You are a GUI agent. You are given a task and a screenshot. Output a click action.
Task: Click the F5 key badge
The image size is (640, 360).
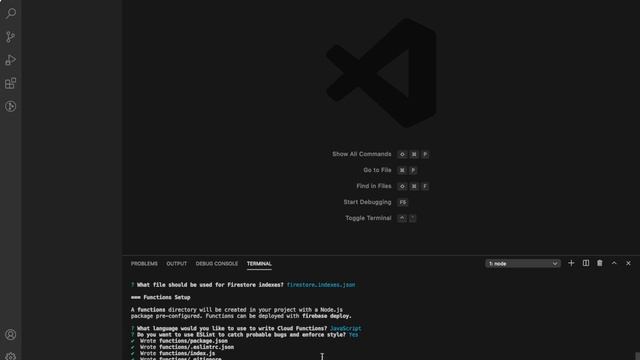coord(403,202)
